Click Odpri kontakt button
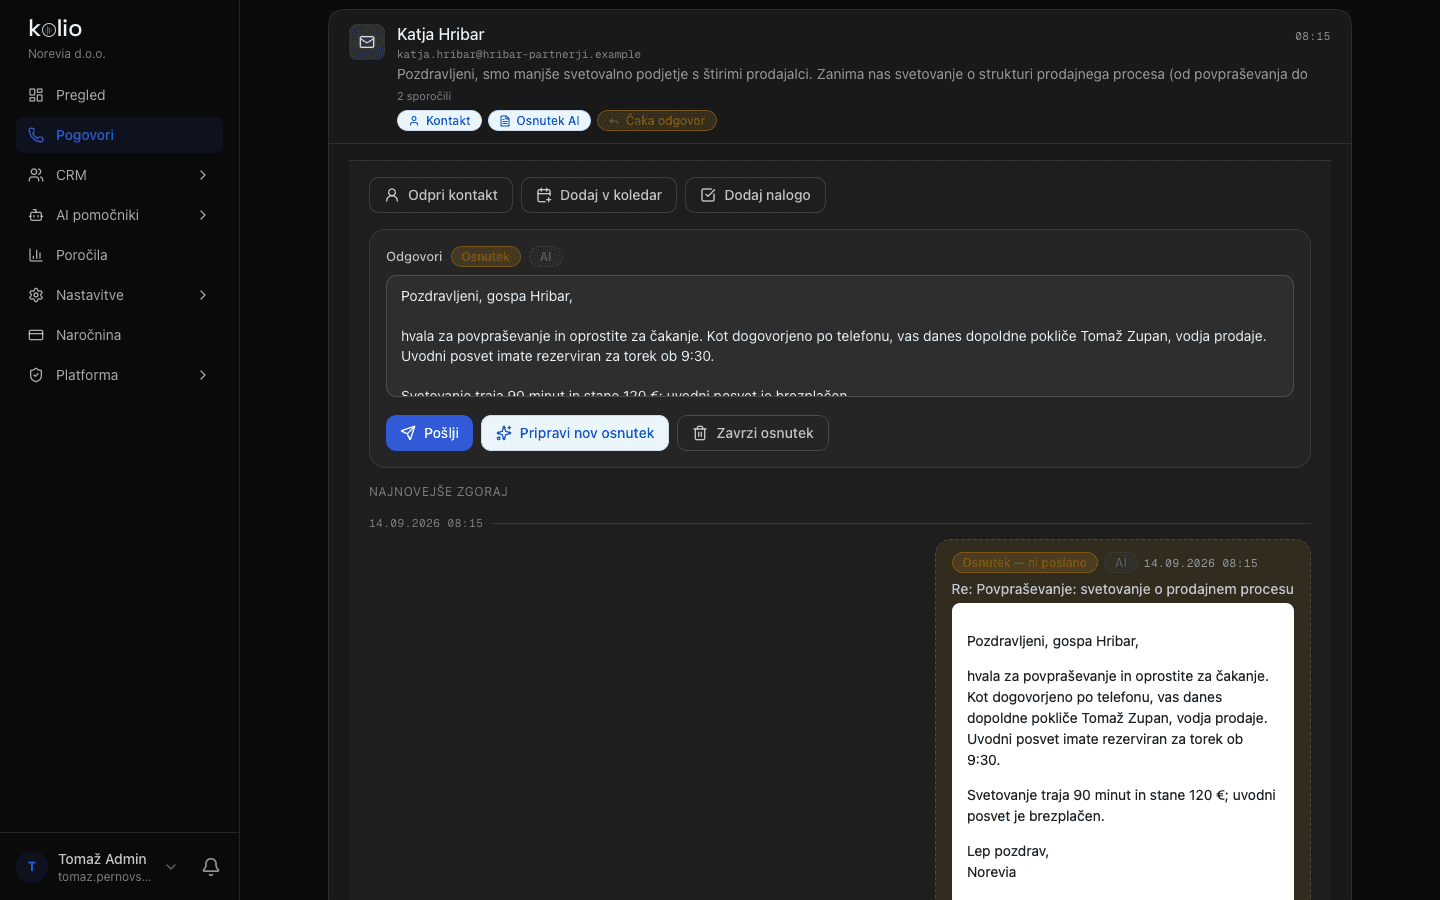The height and width of the screenshot is (900, 1440). pyautogui.click(x=441, y=195)
